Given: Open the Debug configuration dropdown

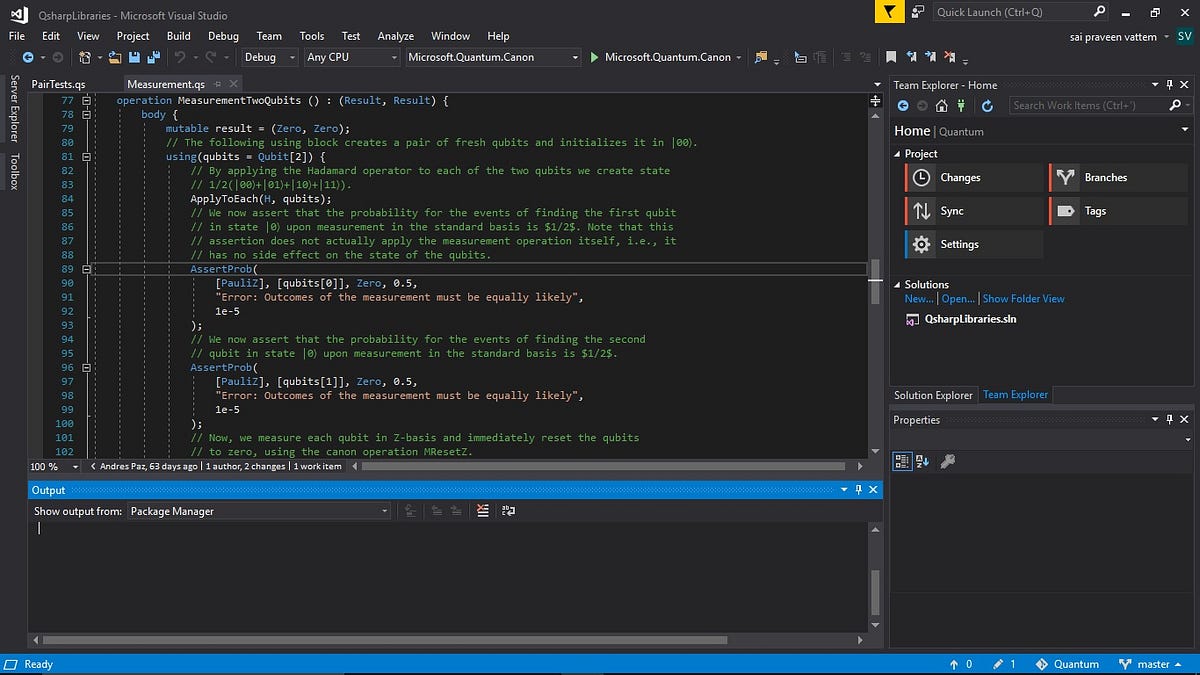Looking at the screenshot, I should tap(268, 57).
